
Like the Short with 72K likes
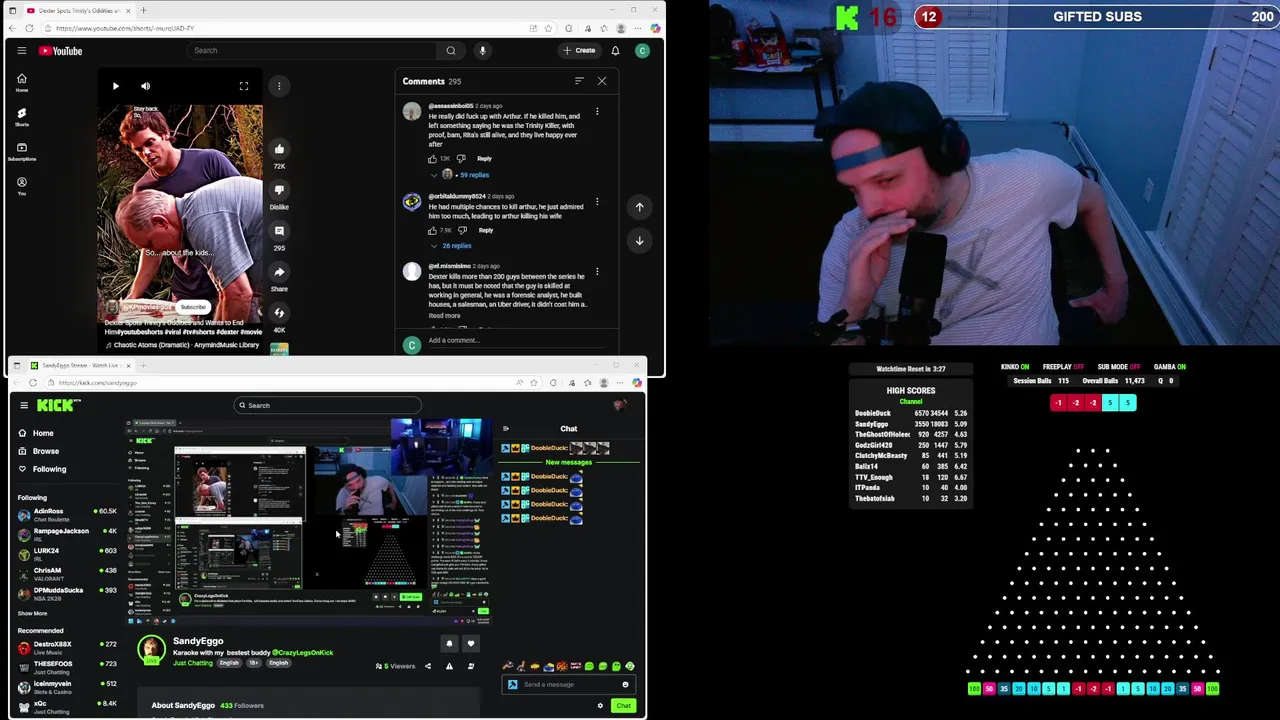(x=279, y=149)
